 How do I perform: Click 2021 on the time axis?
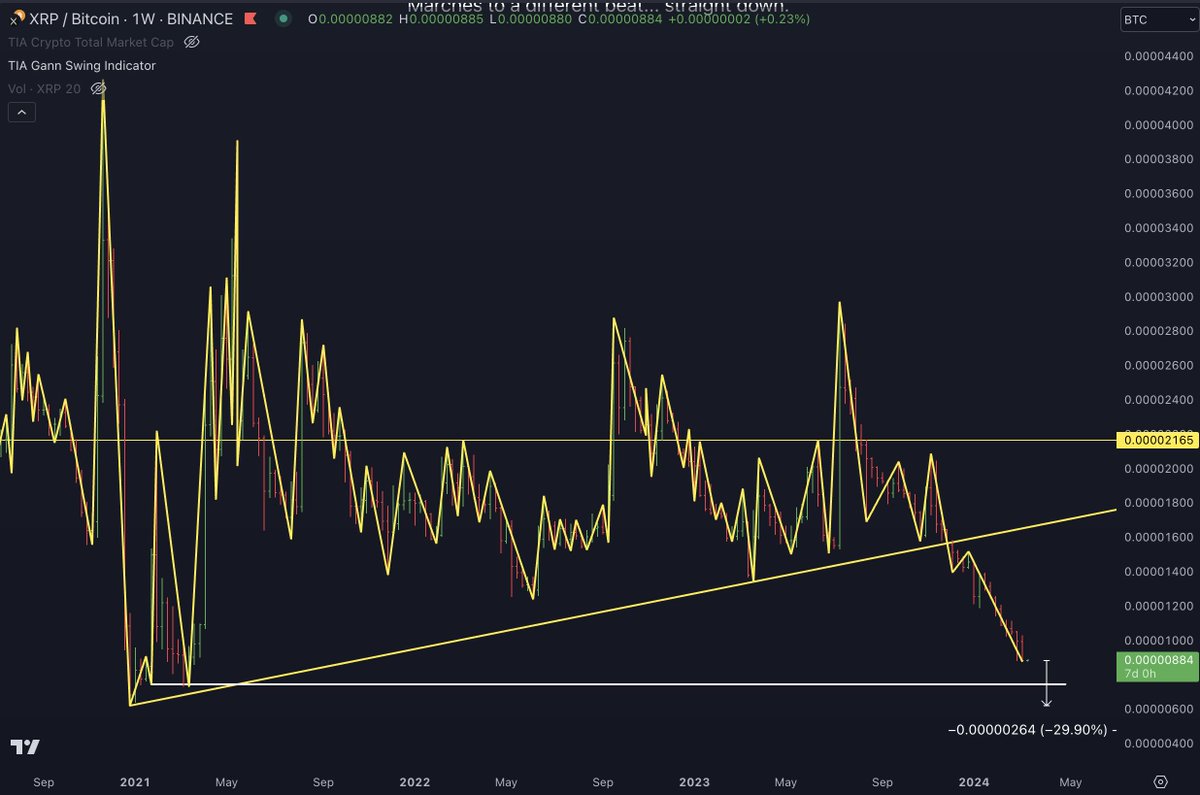pyautogui.click(x=134, y=782)
